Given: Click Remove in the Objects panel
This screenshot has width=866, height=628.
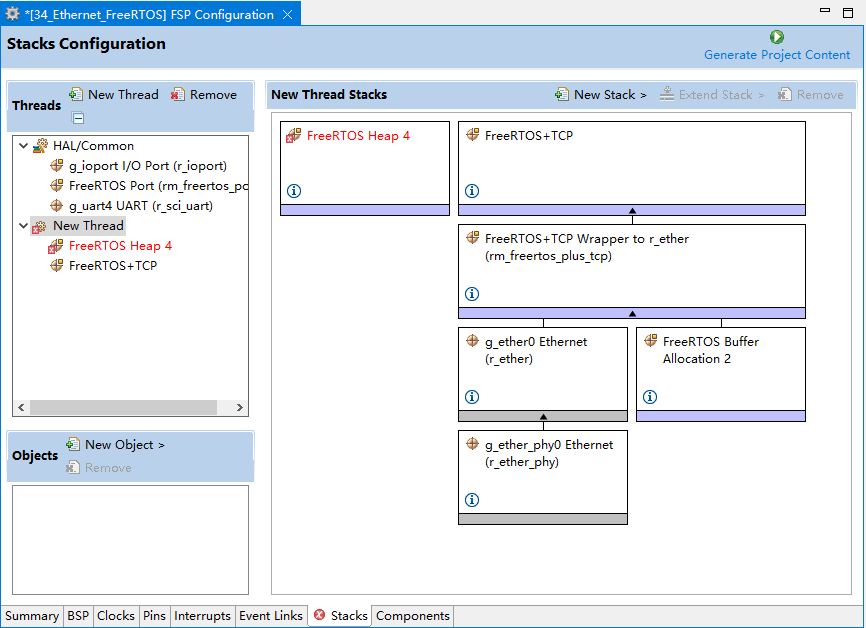Looking at the screenshot, I should pyautogui.click(x=99, y=468).
